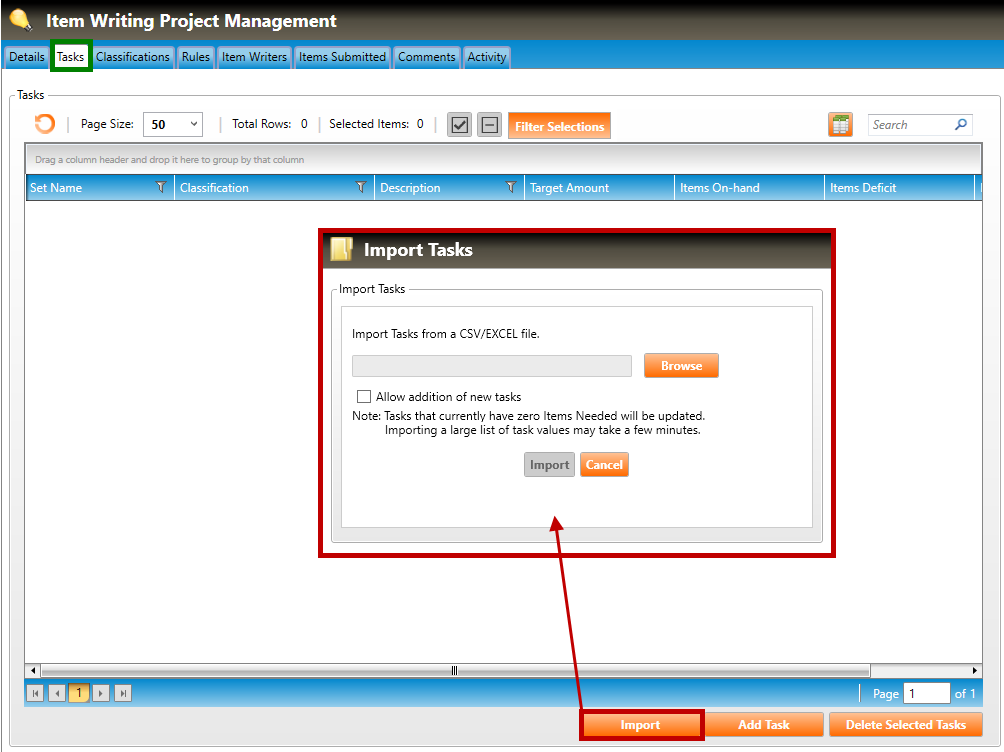Open the Page Size dropdown

click(173, 125)
